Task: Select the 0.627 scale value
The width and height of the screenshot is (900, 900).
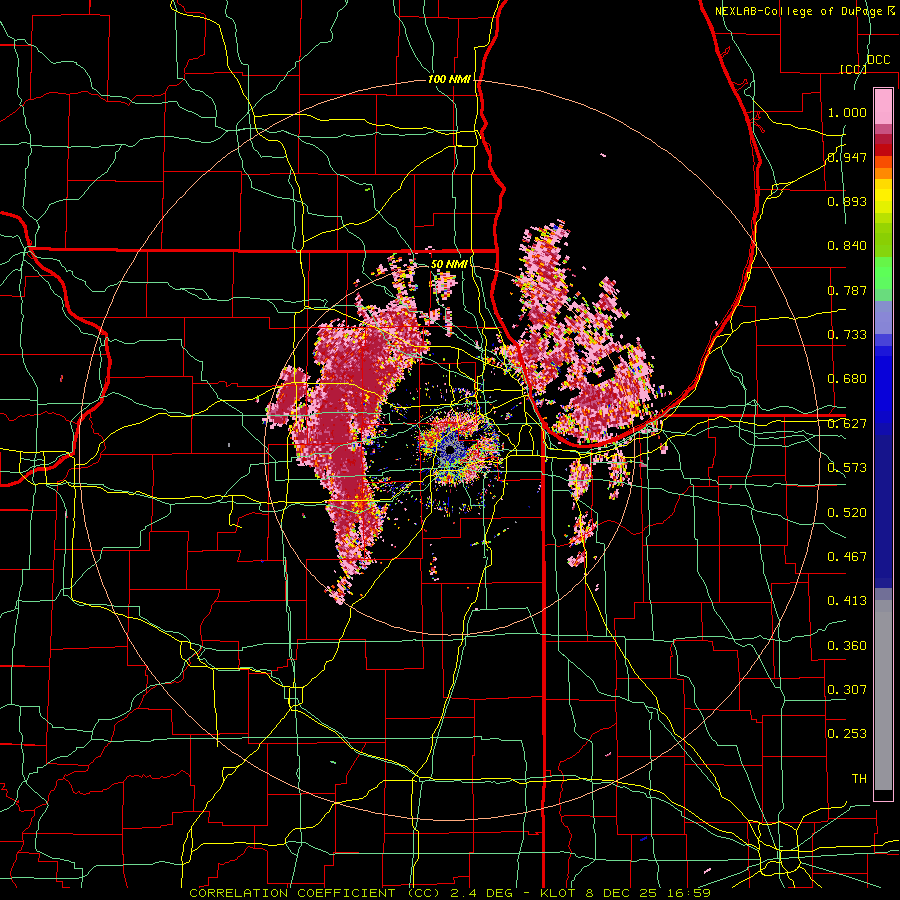Action: click(847, 424)
